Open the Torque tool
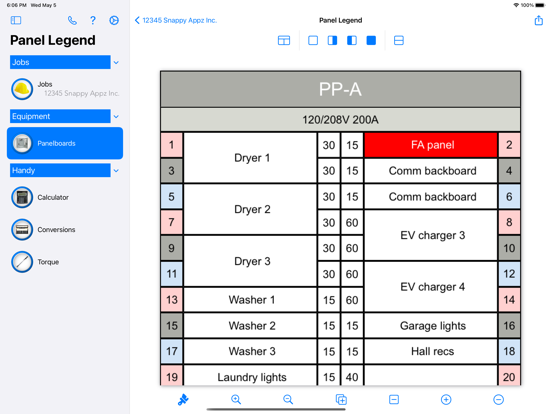The width and height of the screenshot is (552, 414). tap(65, 262)
